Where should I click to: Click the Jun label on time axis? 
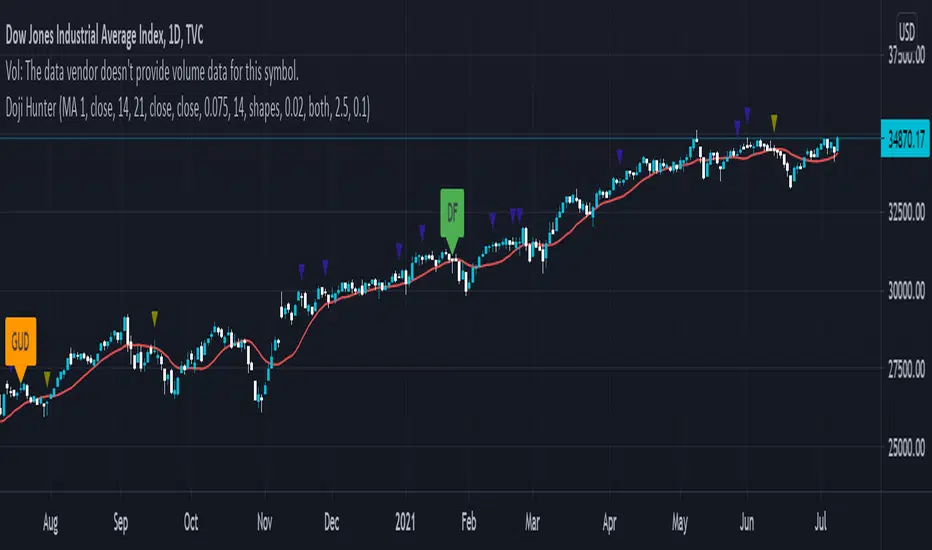pyautogui.click(x=747, y=522)
